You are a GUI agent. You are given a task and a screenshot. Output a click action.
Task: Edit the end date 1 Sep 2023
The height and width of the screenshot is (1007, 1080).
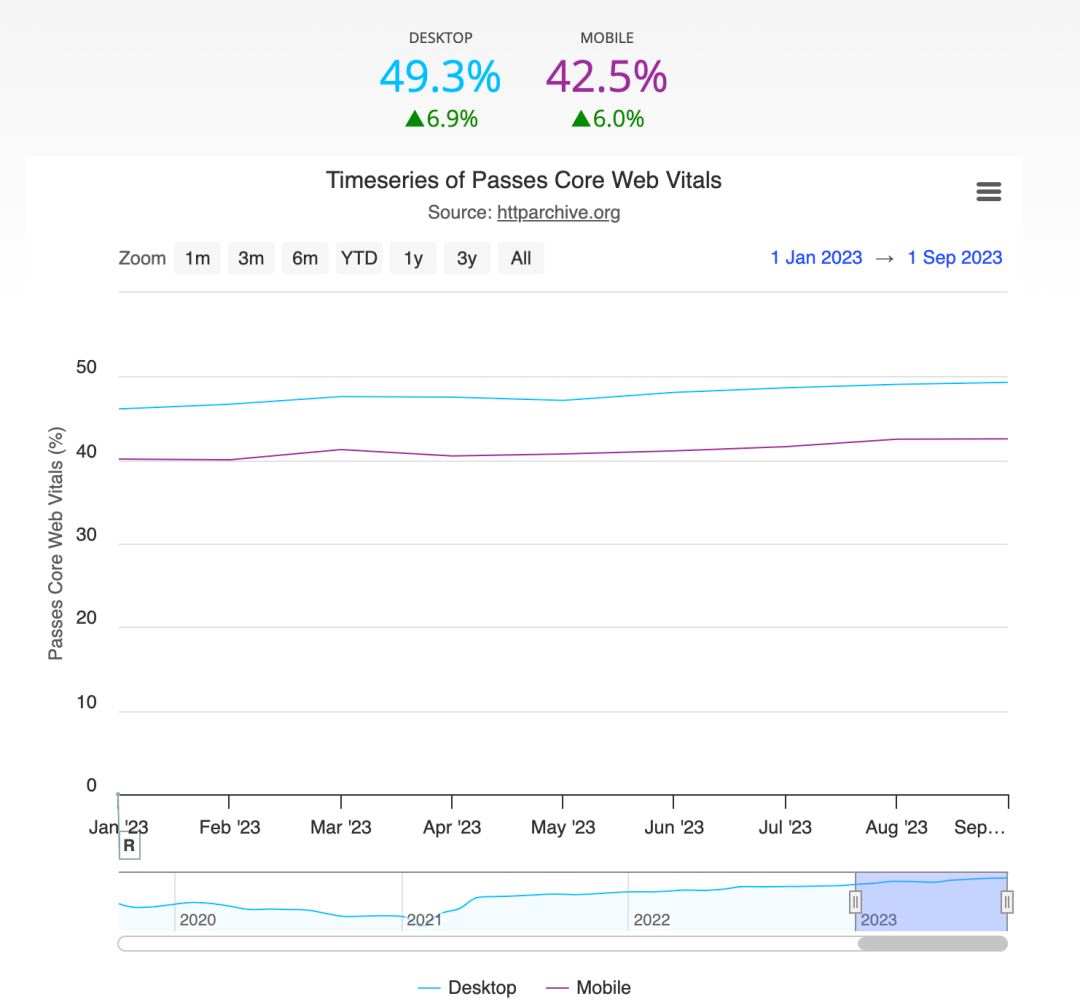pos(955,258)
